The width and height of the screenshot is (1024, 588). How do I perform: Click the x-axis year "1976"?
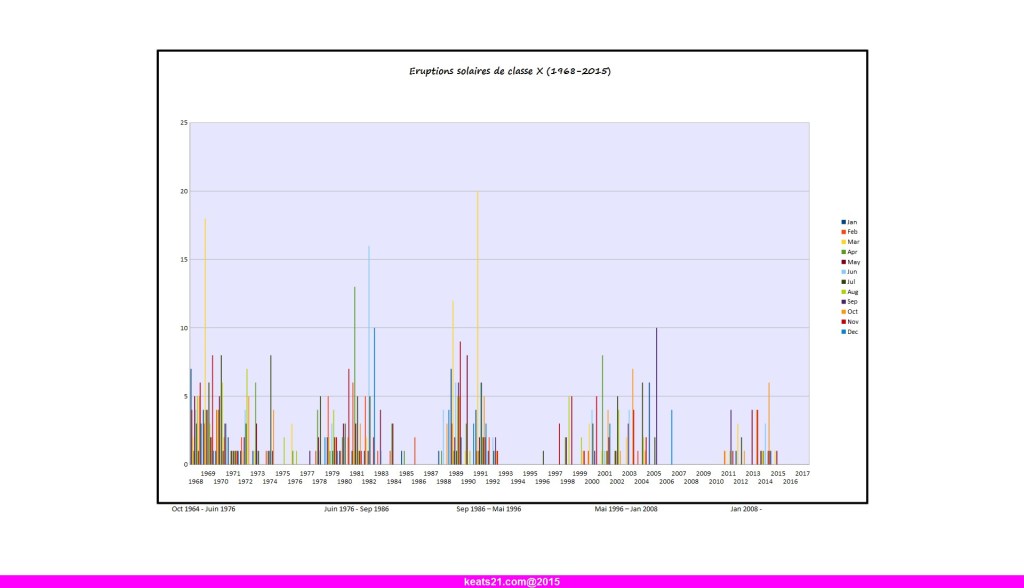pos(295,482)
